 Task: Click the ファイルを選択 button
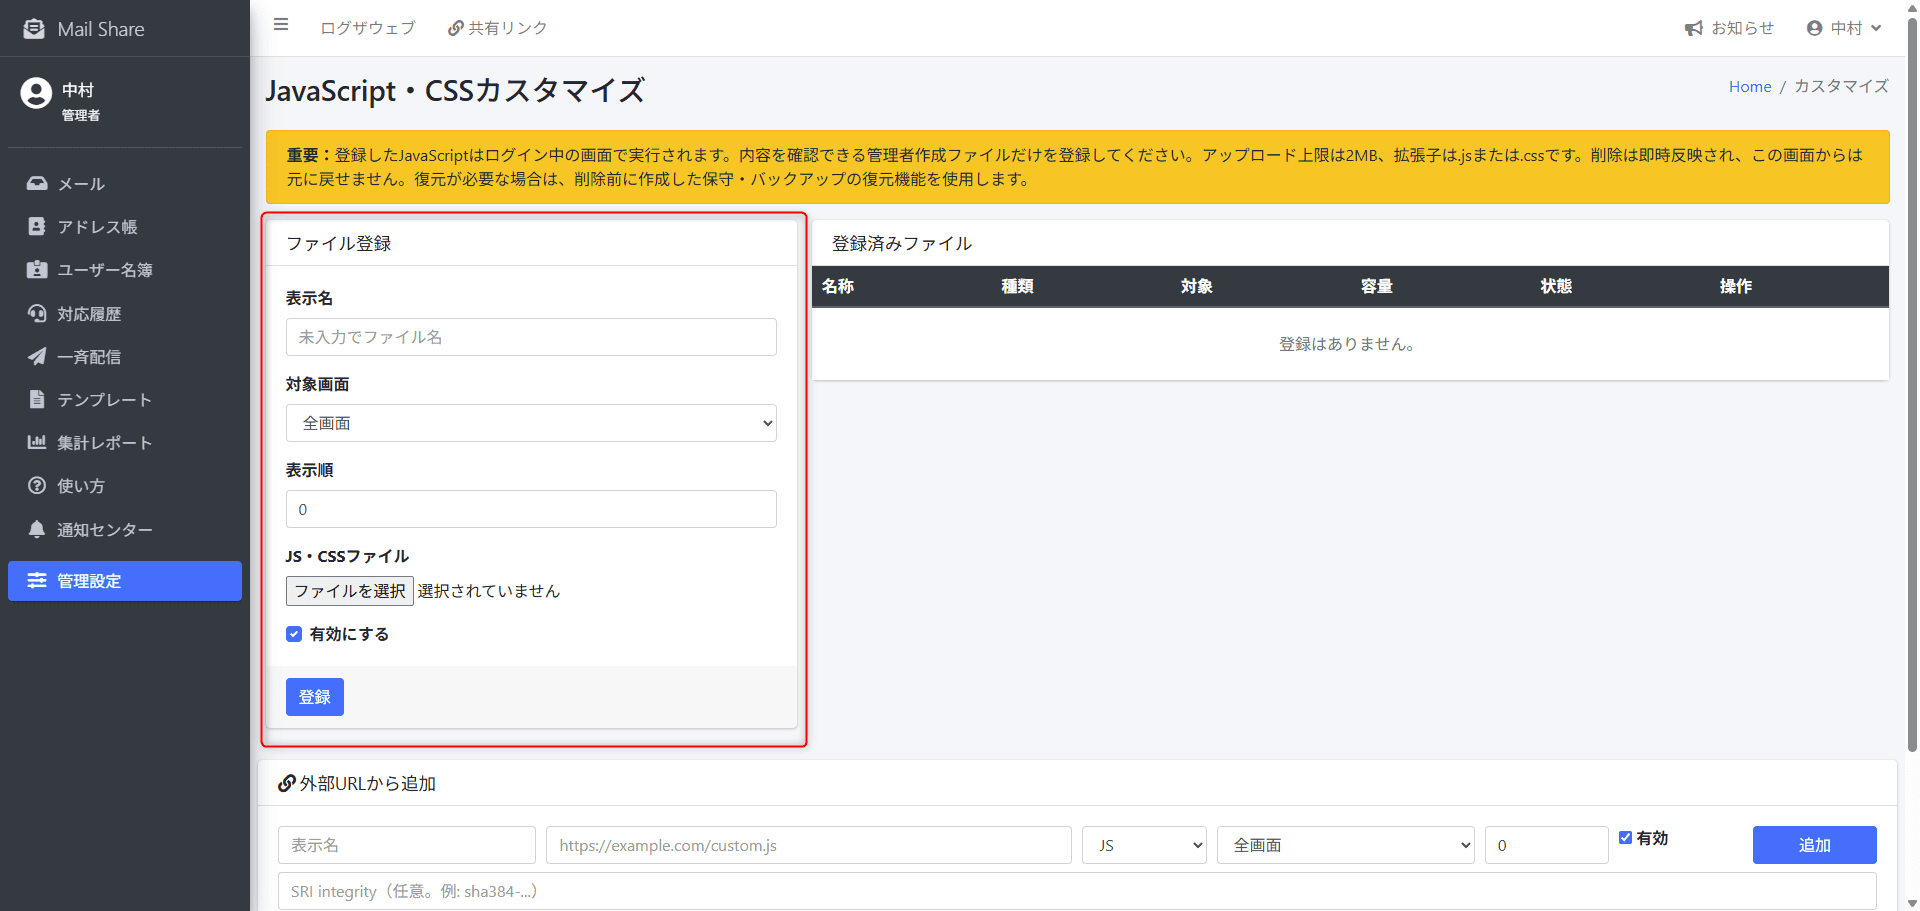[350, 591]
